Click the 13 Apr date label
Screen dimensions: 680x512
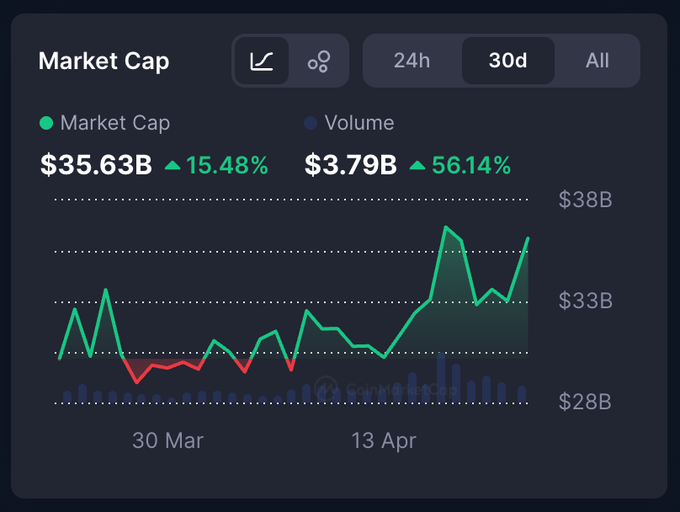pos(383,440)
